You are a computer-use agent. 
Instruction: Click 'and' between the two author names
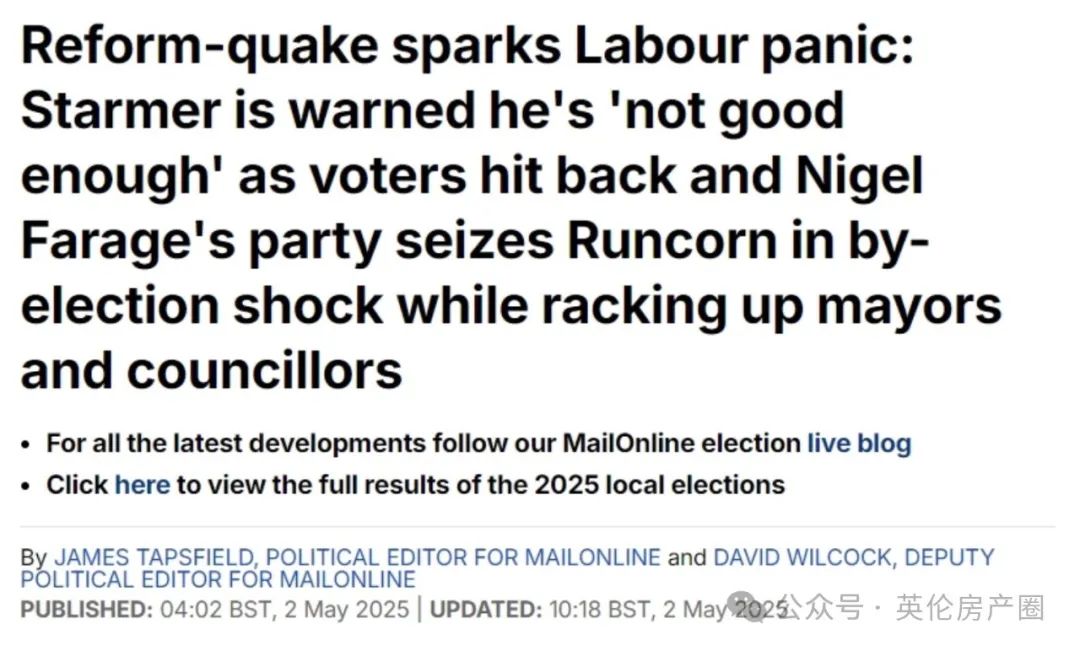(x=687, y=557)
